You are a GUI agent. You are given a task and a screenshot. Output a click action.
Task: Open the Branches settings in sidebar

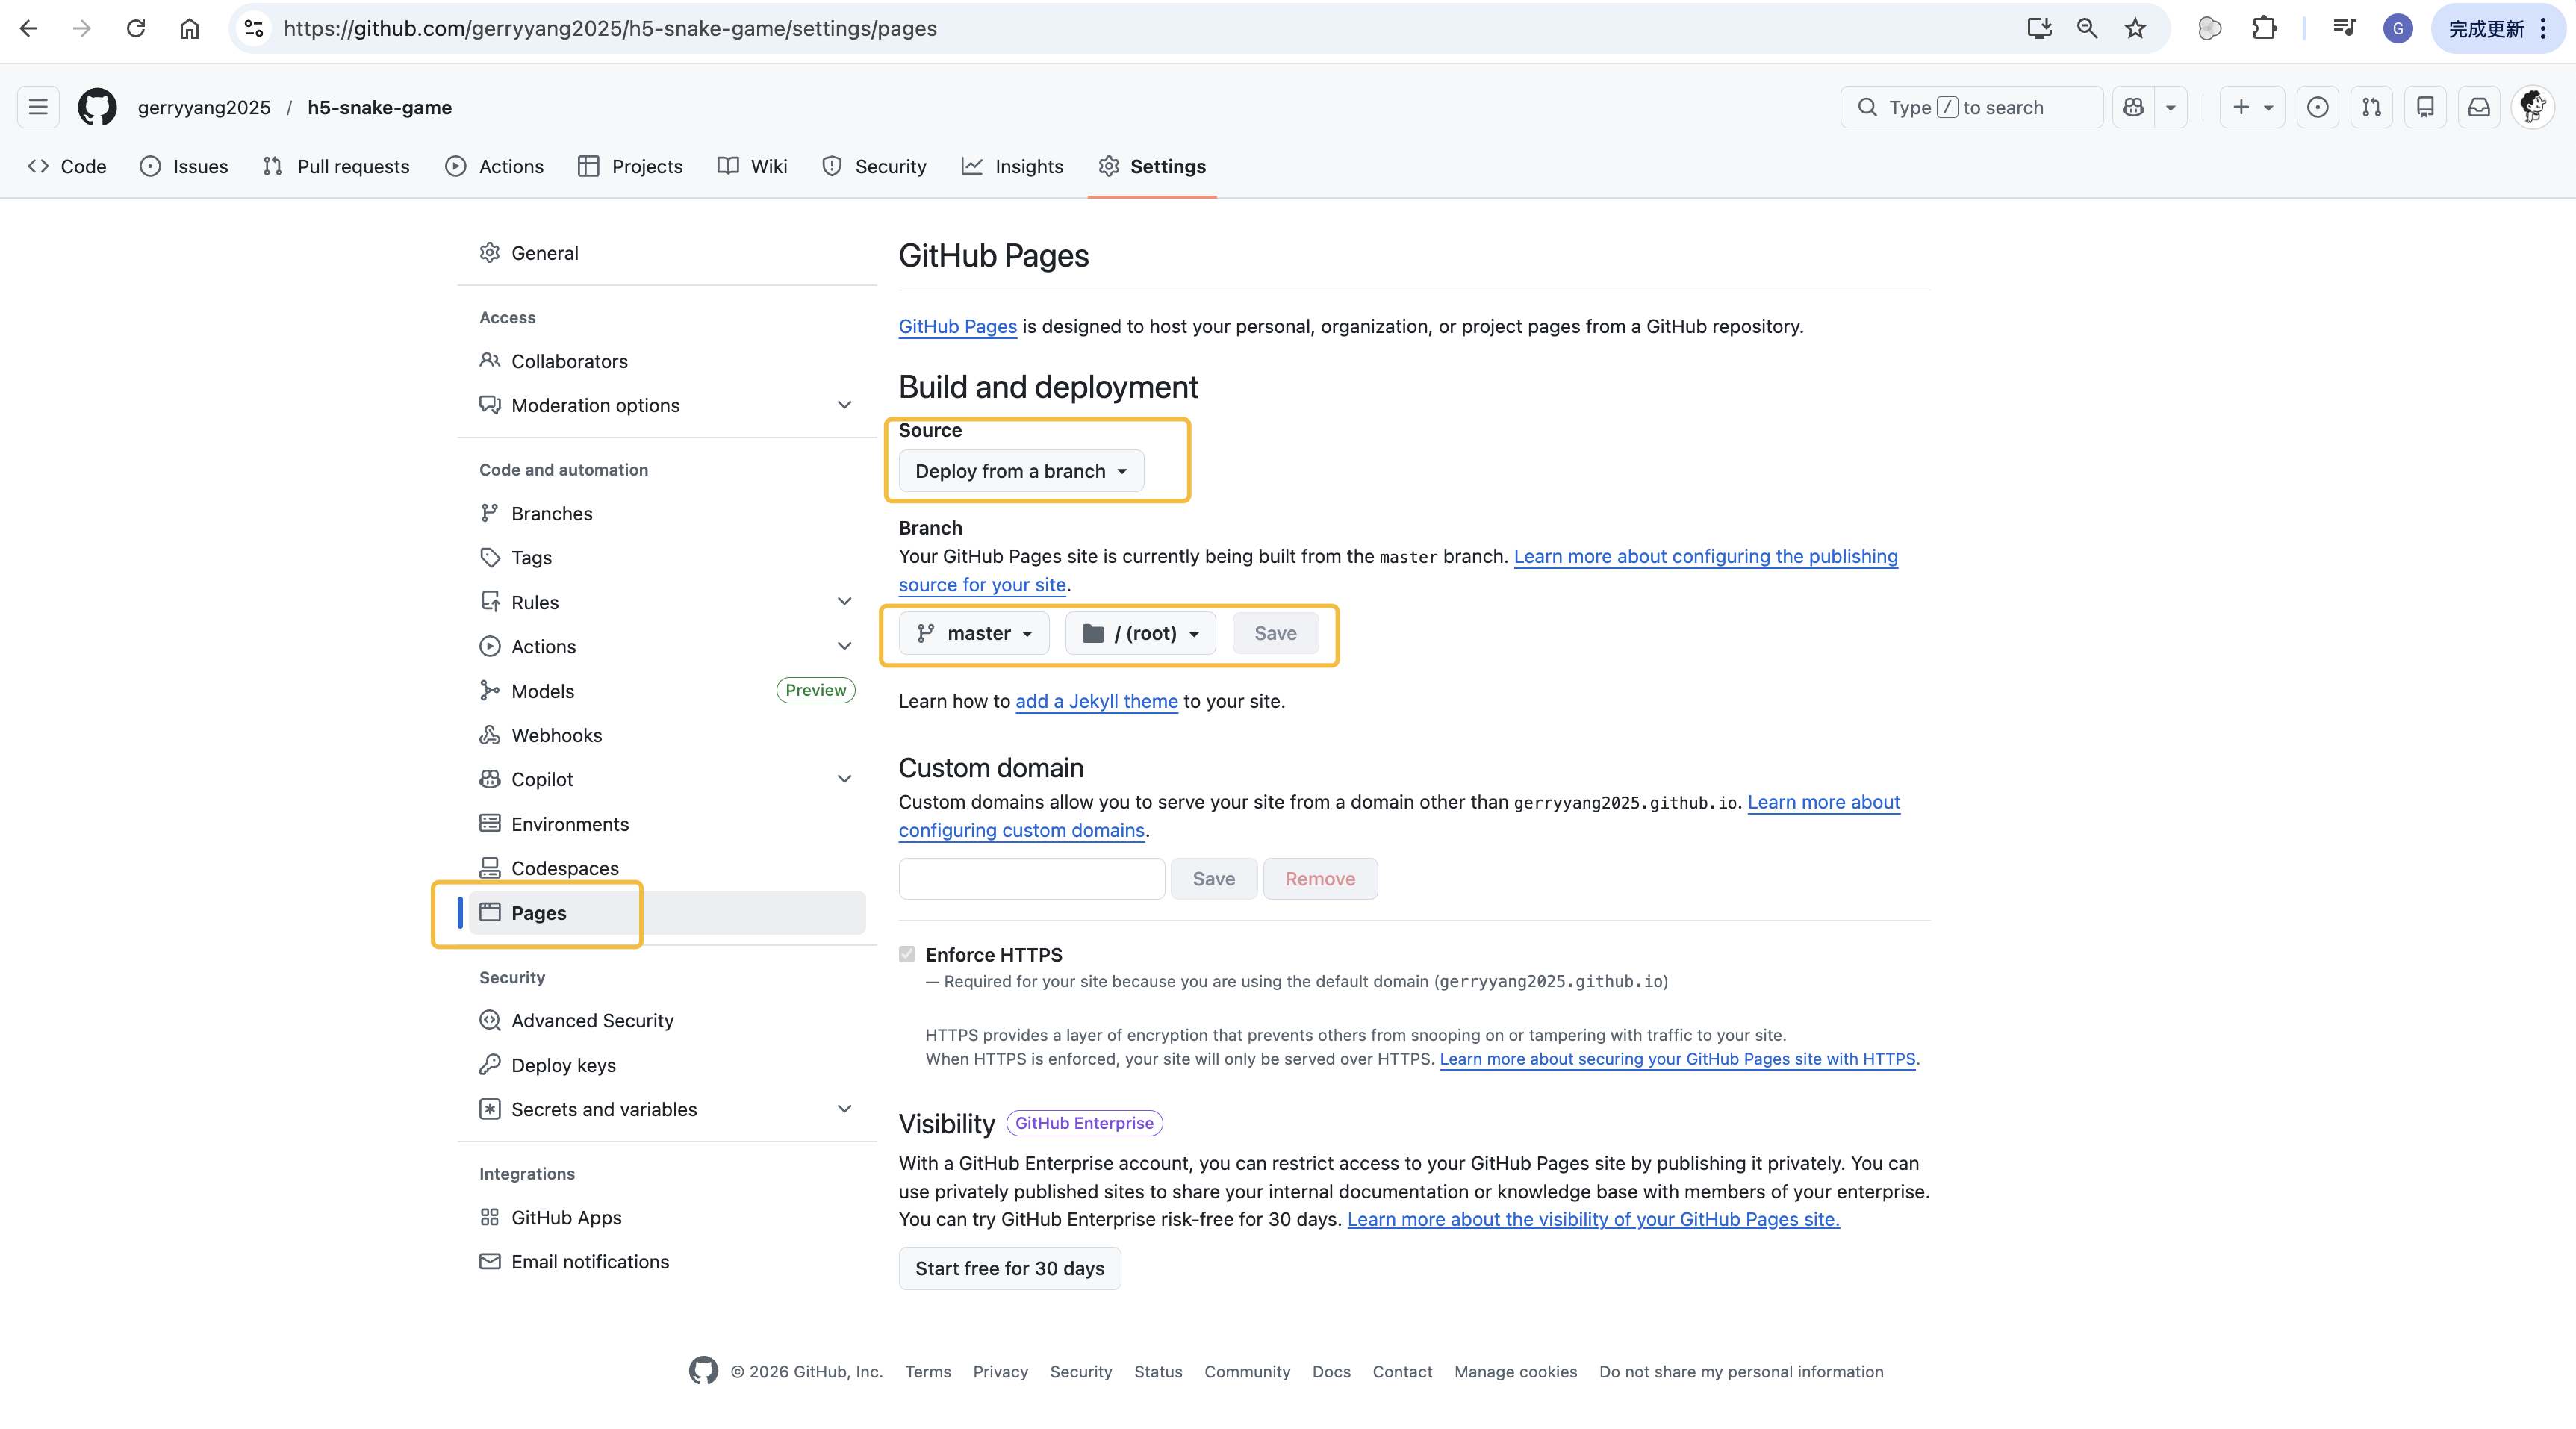tap(552, 513)
